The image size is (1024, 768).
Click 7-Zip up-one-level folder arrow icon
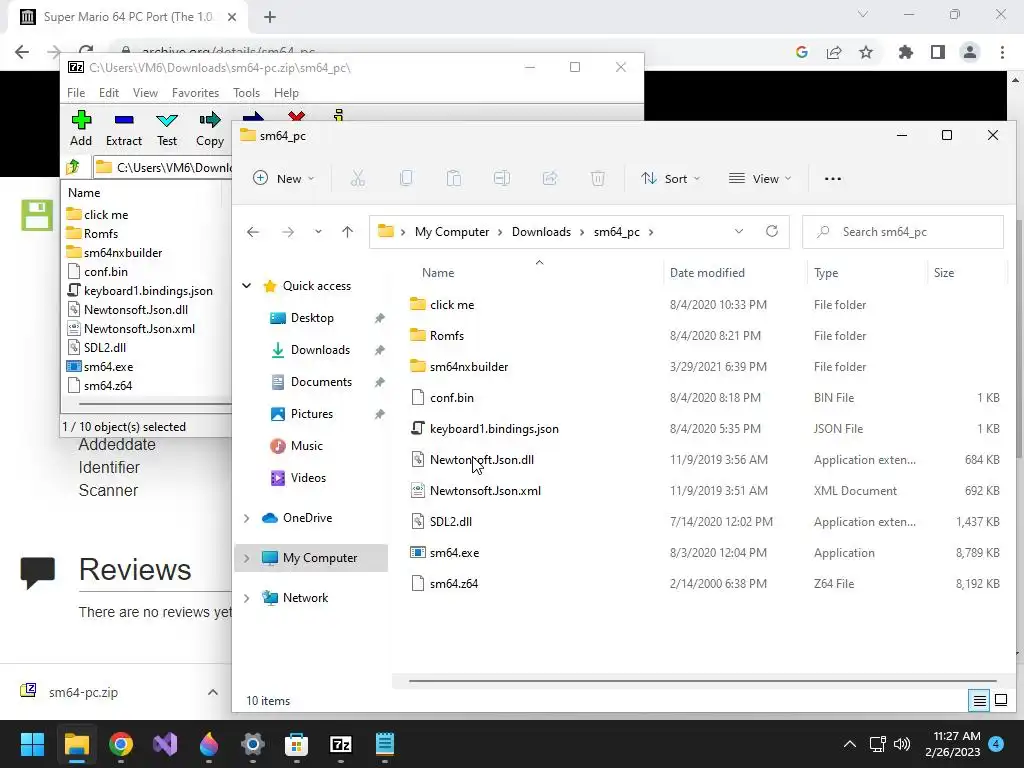coord(73,167)
